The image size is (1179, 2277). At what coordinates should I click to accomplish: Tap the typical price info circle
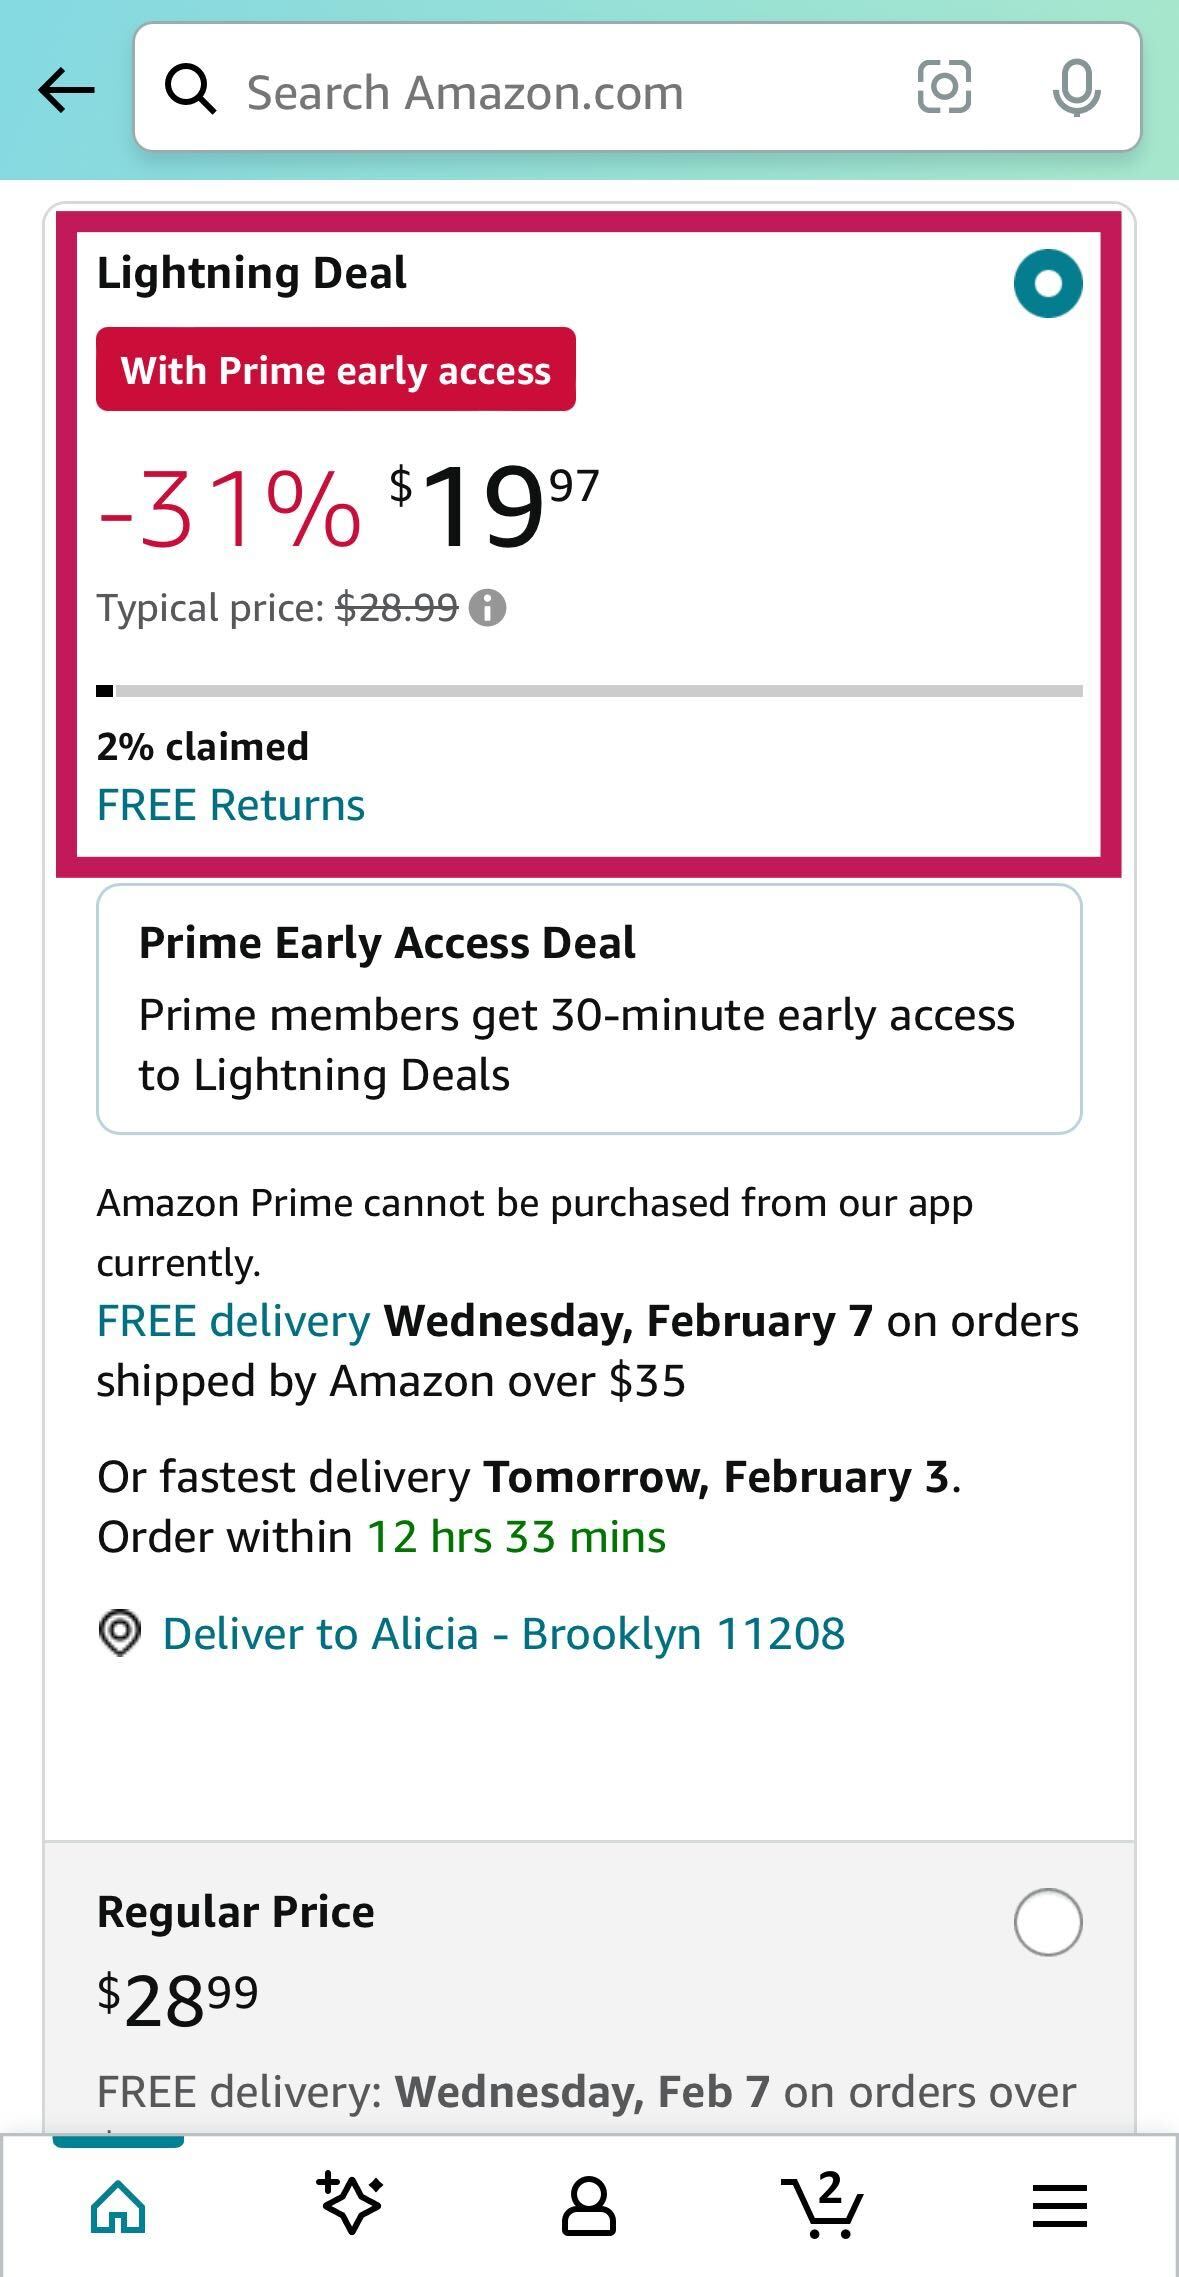pos(489,606)
